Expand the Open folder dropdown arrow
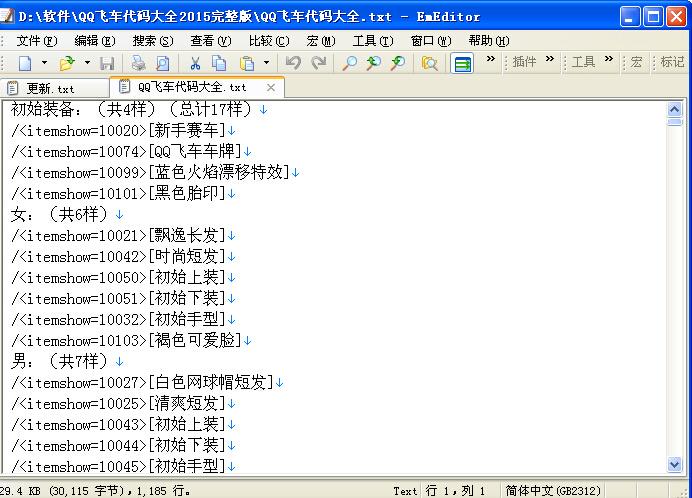 (x=87, y=63)
